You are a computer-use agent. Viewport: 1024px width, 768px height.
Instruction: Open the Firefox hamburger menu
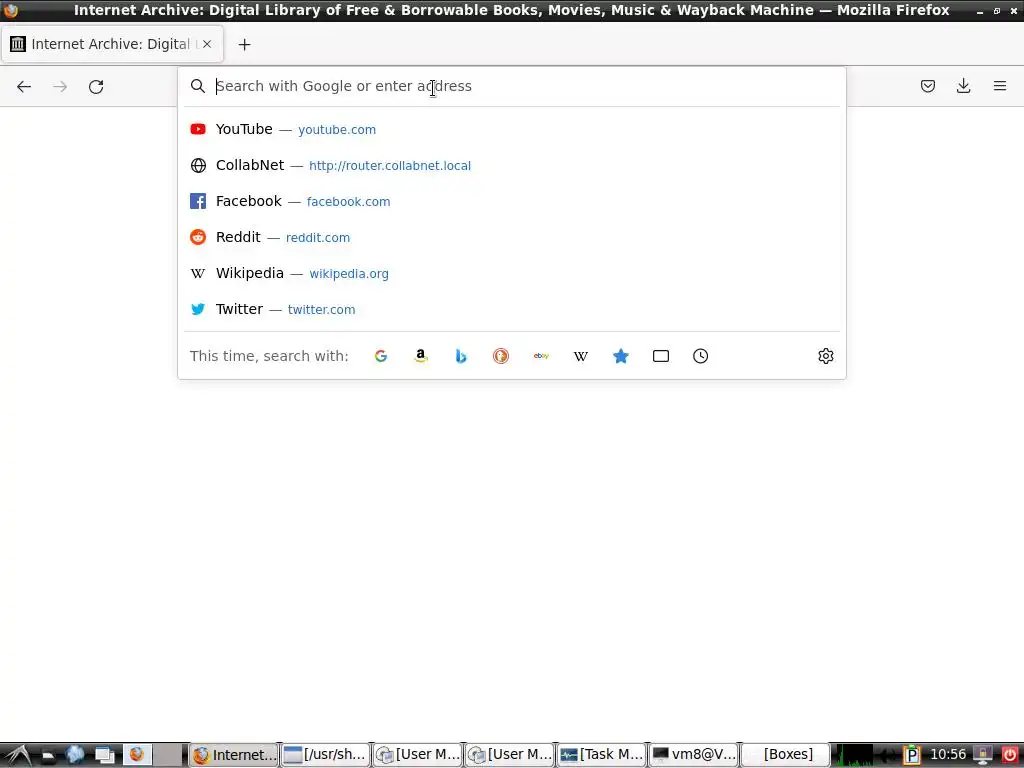click(x=1000, y=86)
